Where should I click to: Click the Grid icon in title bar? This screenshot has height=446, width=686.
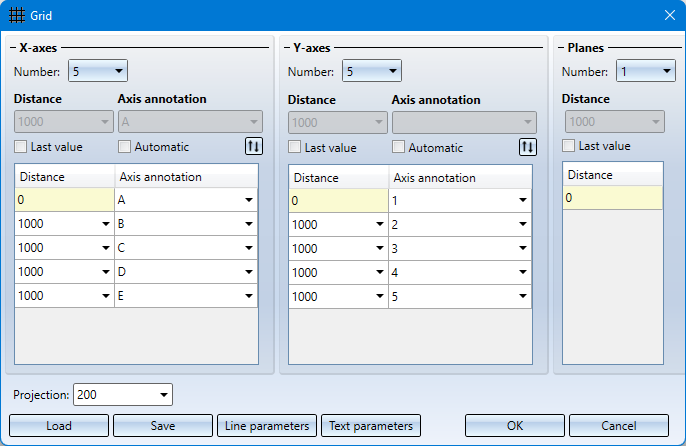tap(17, 15)
